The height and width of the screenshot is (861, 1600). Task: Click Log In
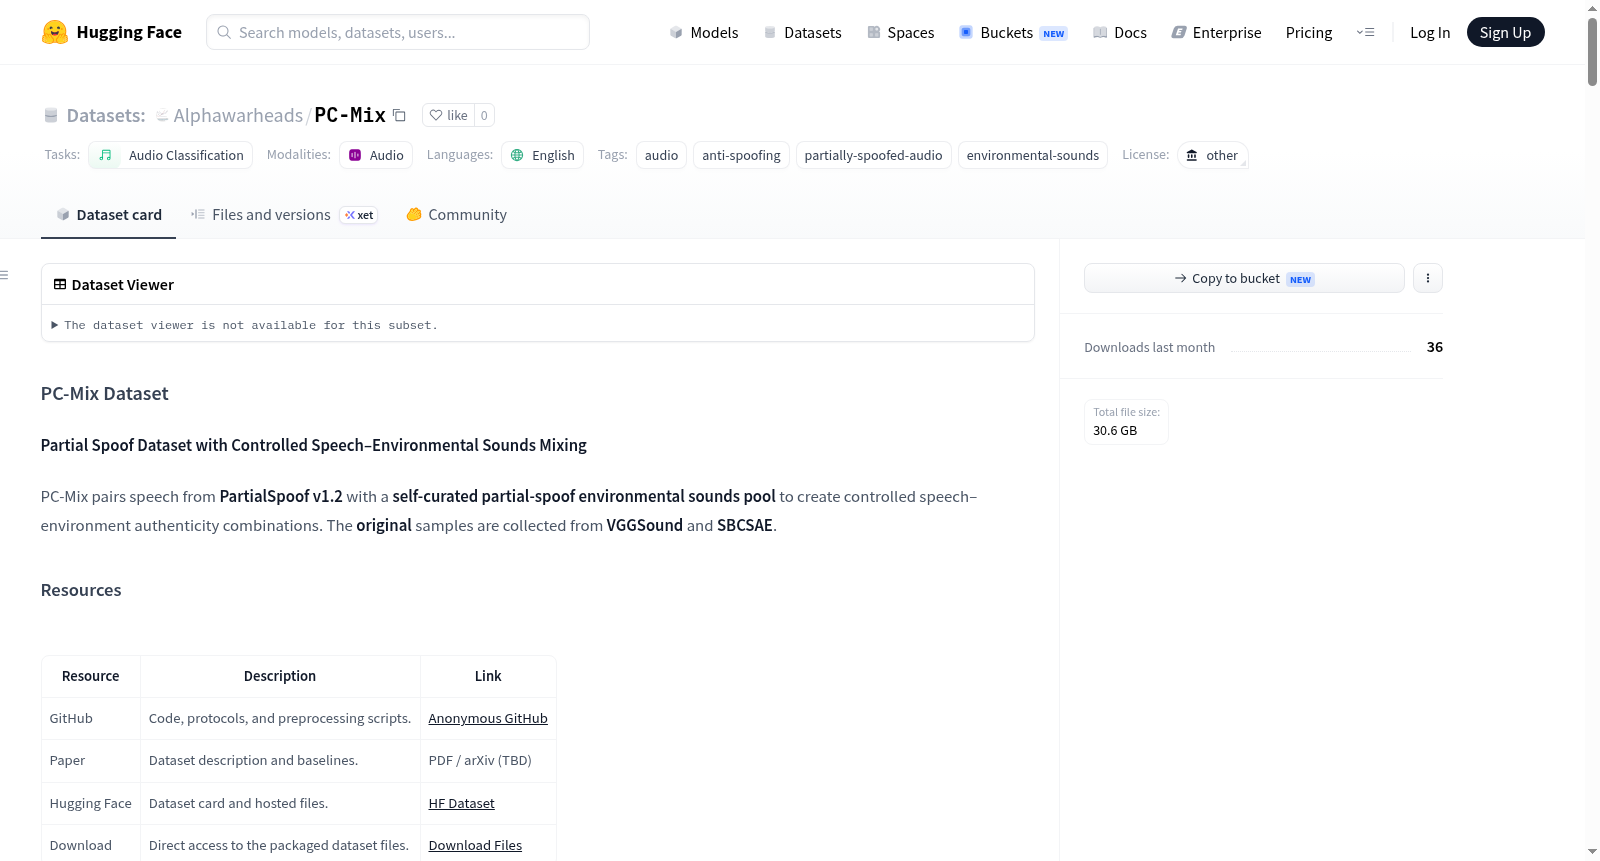[x=1430, y=32]
